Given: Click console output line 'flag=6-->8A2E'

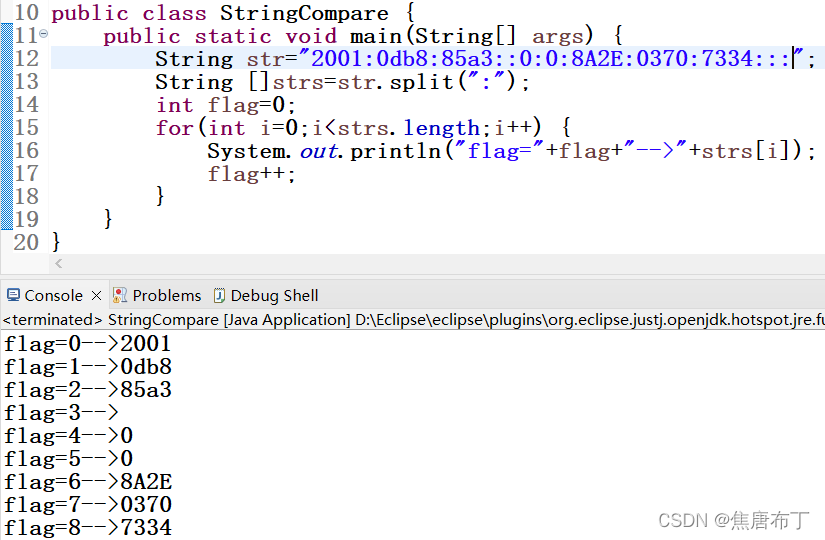Looking at the screenshot, I should pos(87,482).
